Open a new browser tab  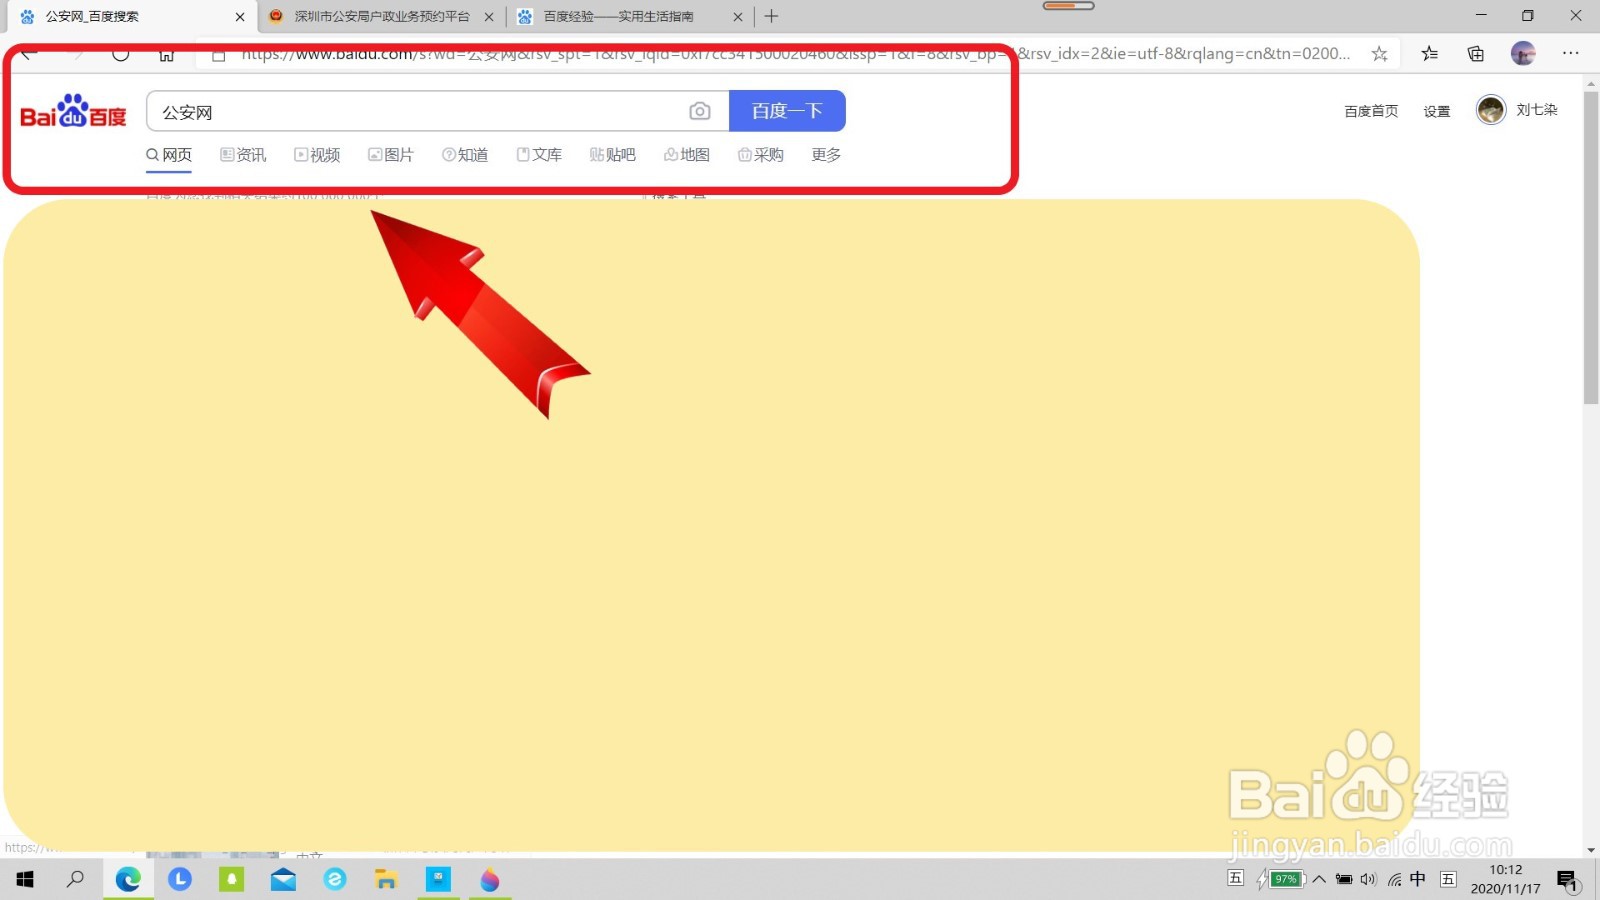(x=771, y=16)
